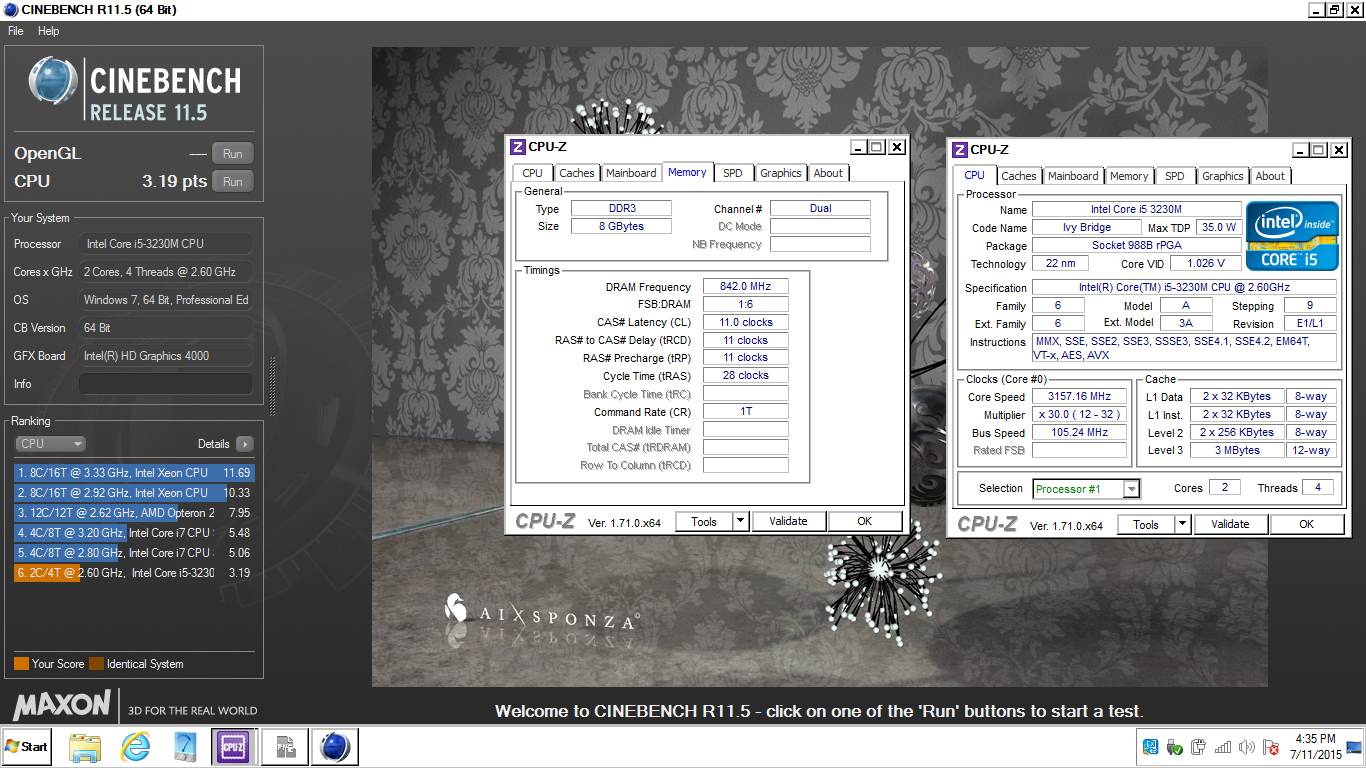Open the Help menu in Cinebench
Viewport: 1366px width, 768px height.
click(x=49, y=31)
